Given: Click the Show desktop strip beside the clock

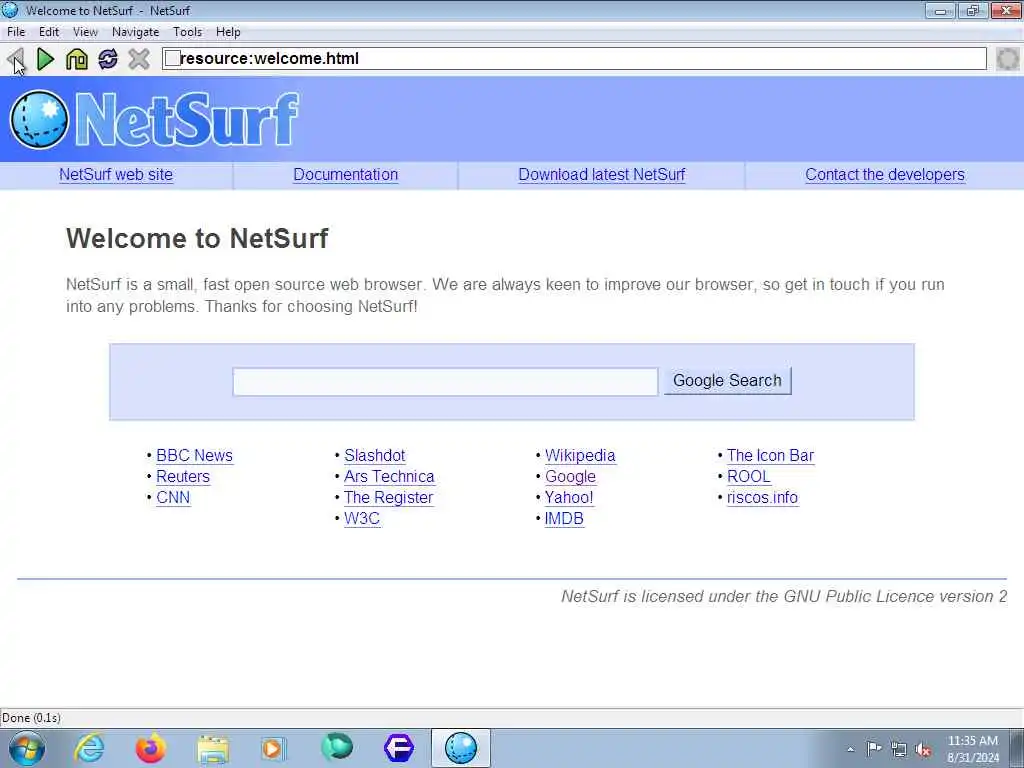Looking at the screenshot, I should pos(1016,749).
